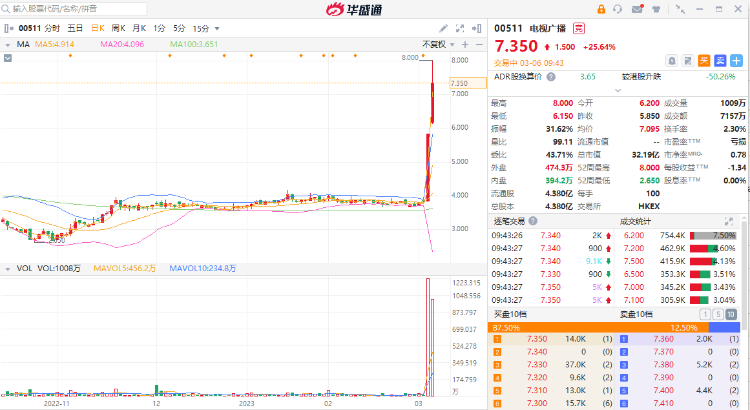Select 1-level order depth toggle

click(705, 314)
